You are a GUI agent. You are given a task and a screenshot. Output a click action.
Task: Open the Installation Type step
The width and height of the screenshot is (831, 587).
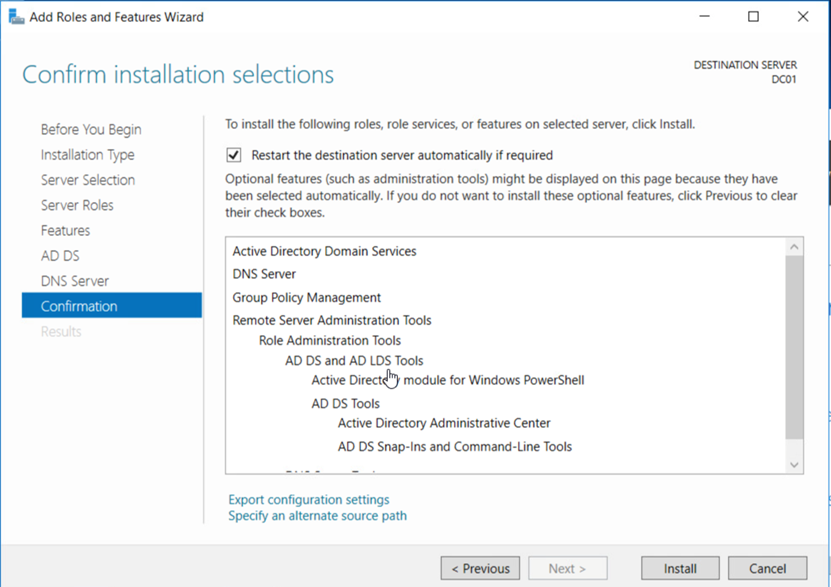(87, 155)
